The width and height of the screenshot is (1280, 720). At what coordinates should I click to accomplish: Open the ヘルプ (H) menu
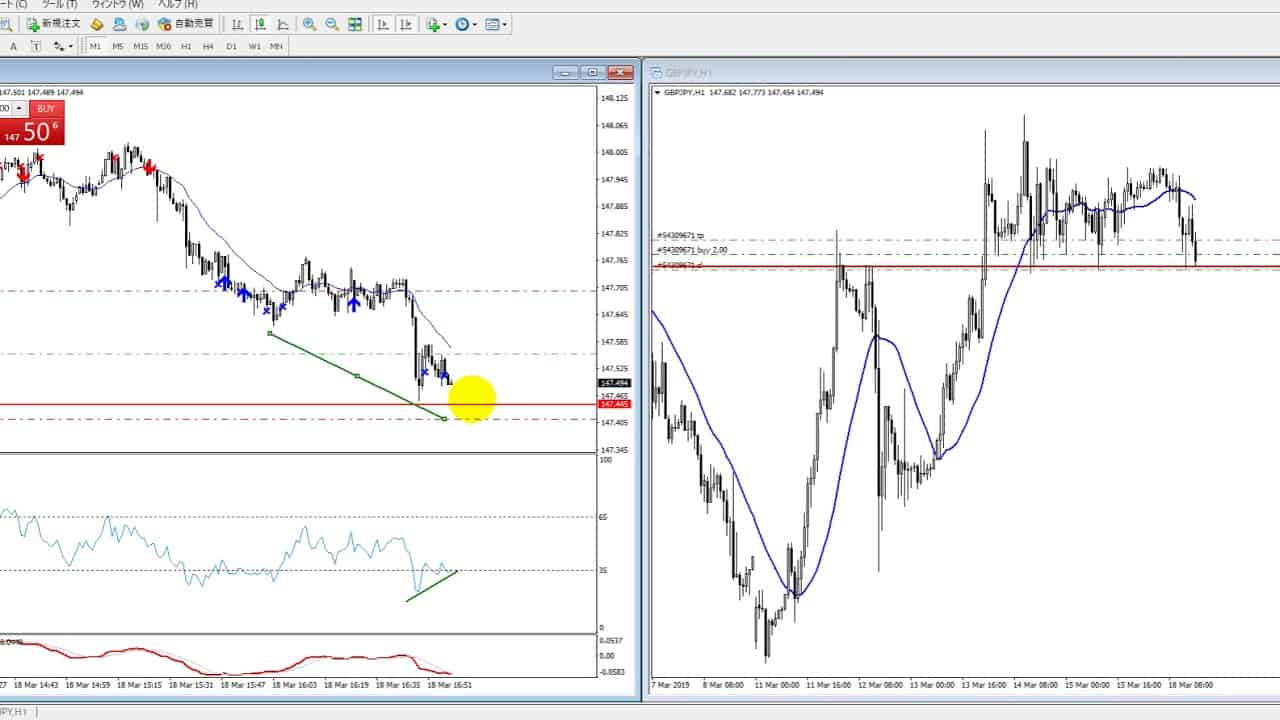tap(177, 4)
